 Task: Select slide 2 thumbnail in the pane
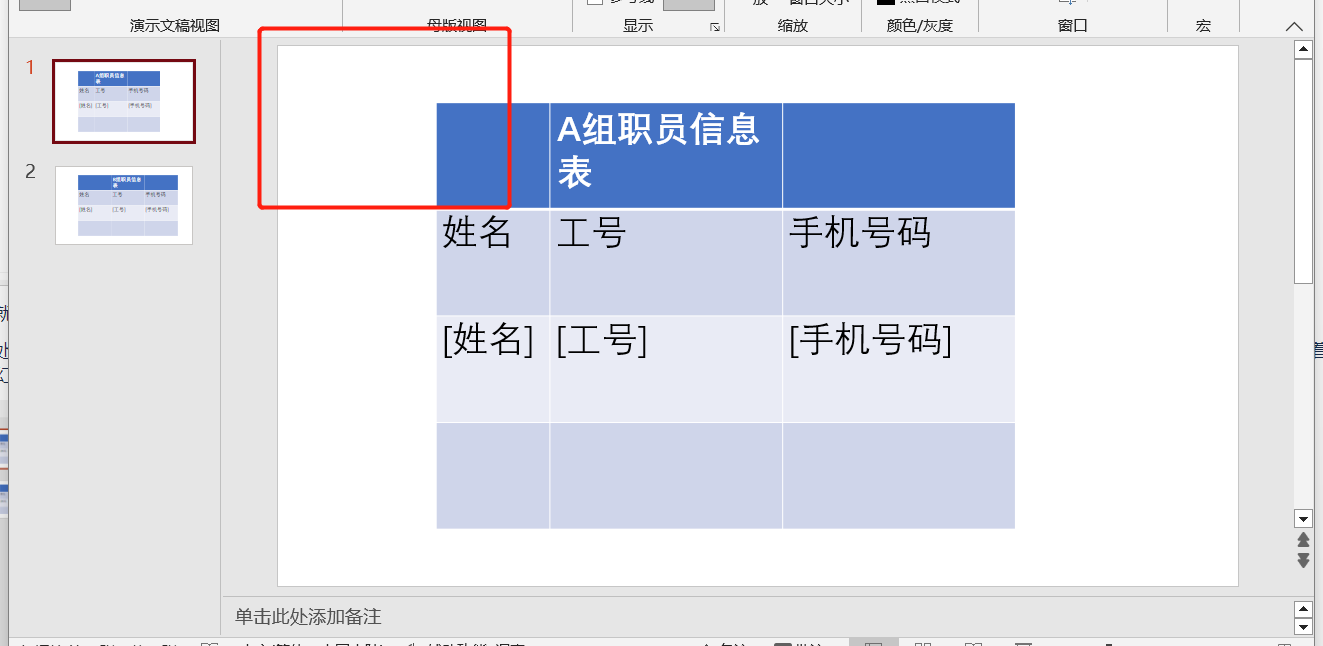click(x=123, y=204)
